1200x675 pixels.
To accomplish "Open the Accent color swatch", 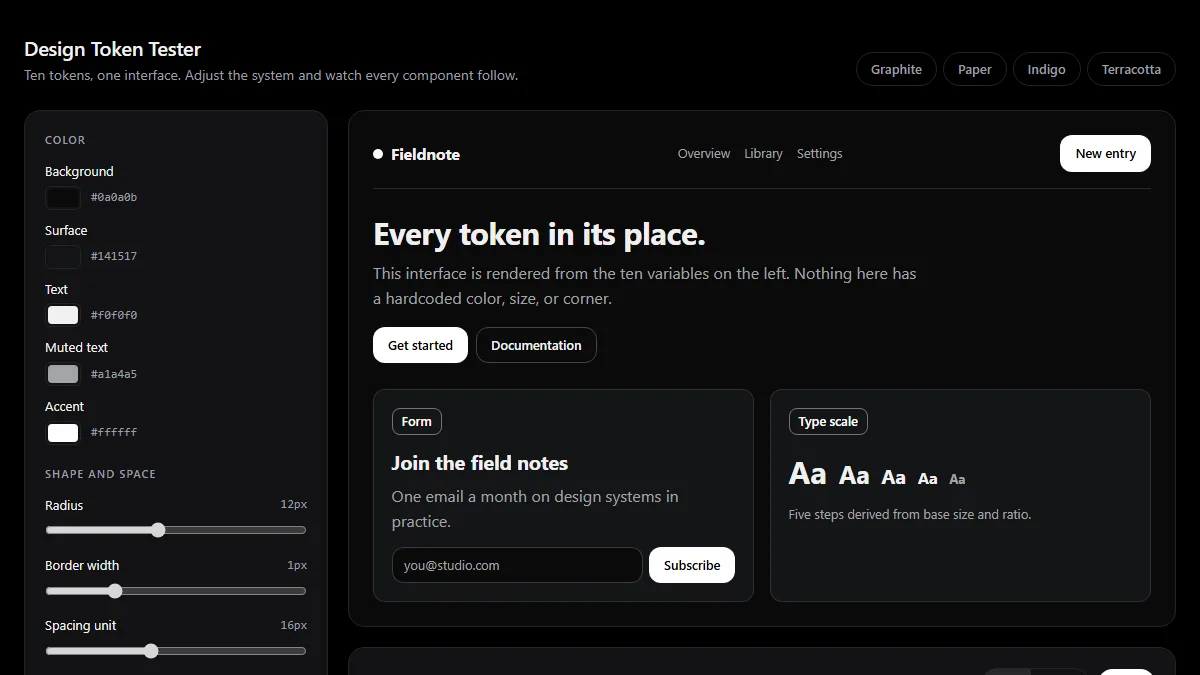I will [x=63, y=433].
